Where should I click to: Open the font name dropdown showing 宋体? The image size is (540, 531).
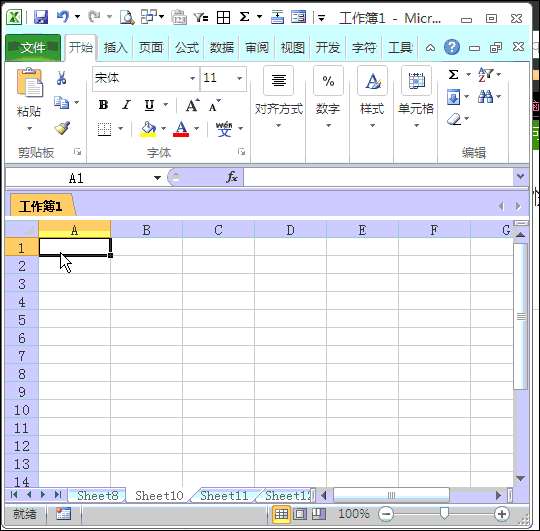[x=193, y=79]
